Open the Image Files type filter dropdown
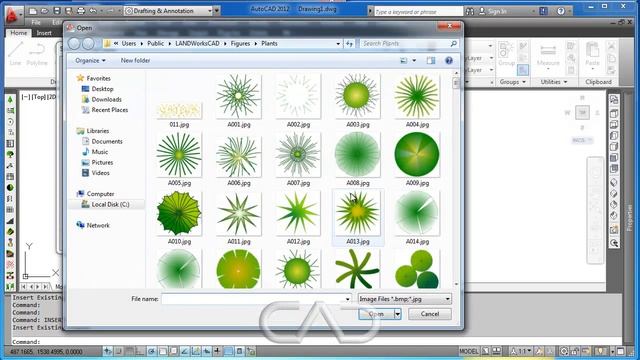The width and height of the screenshot is (640, 360). 404,299
